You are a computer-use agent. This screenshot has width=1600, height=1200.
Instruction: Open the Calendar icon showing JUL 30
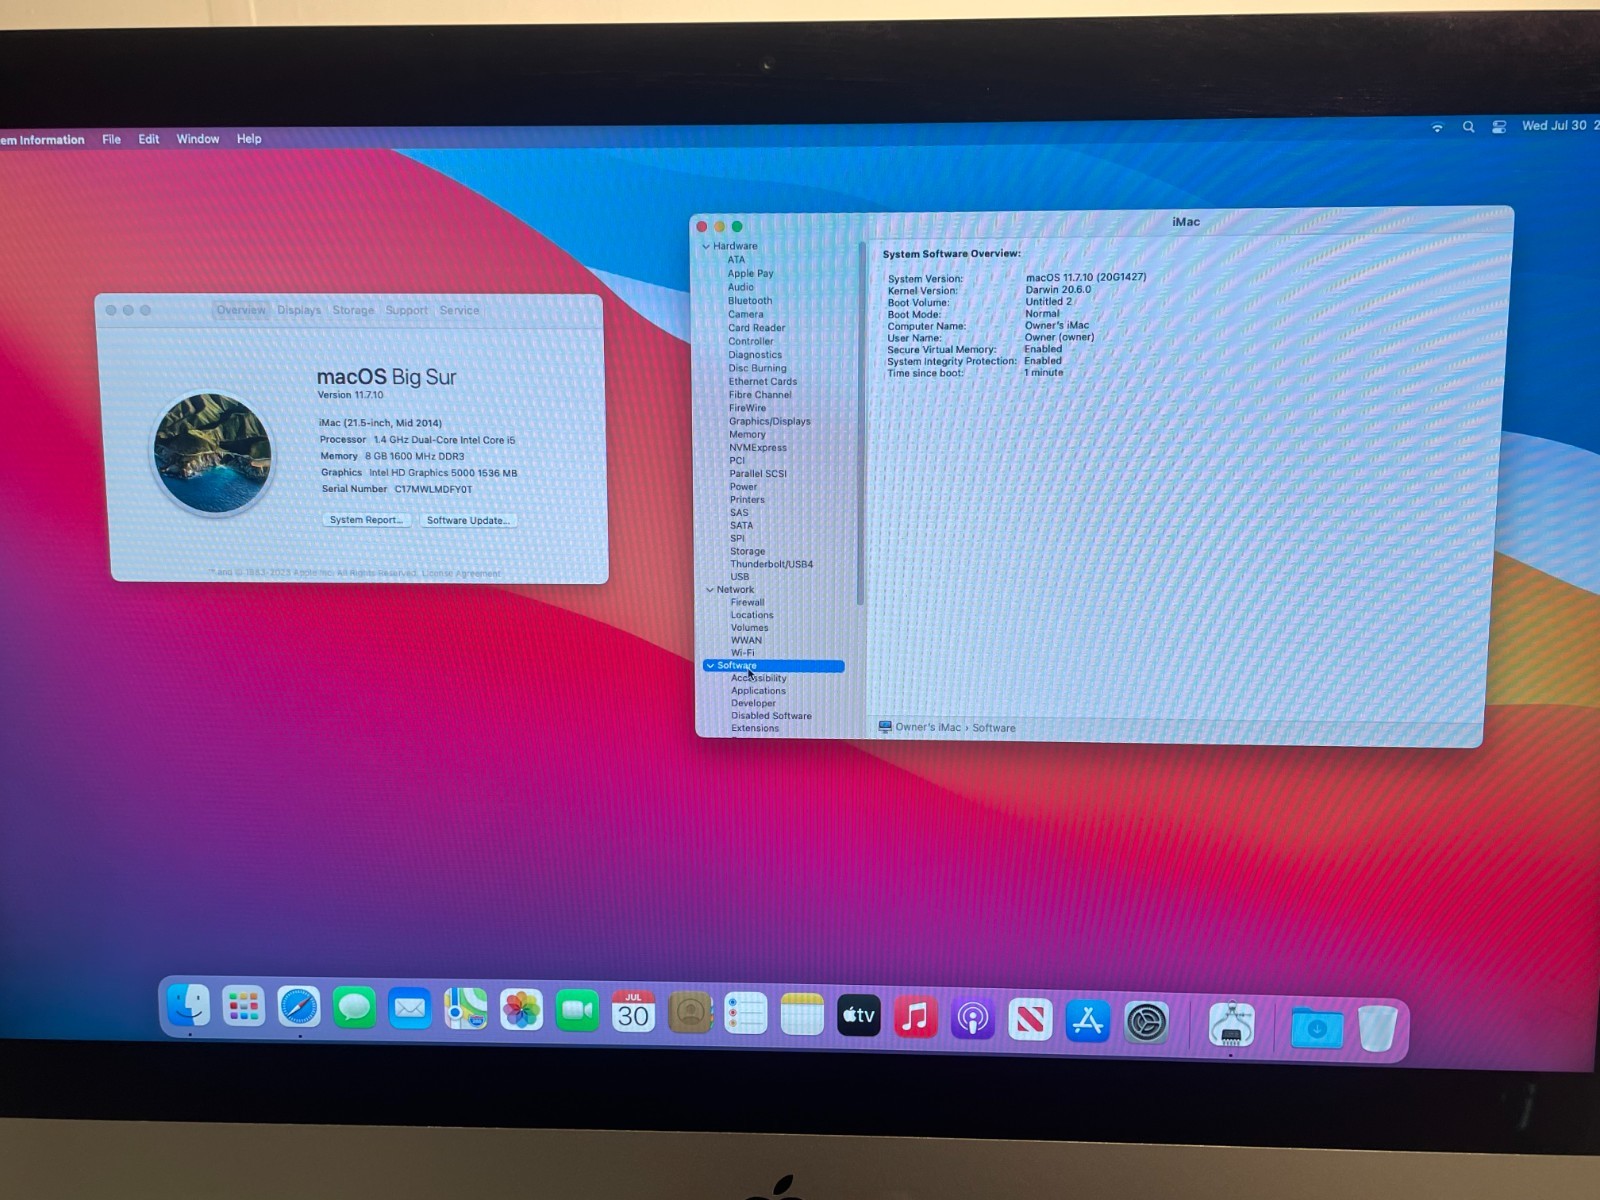(x=633, y=1013)
